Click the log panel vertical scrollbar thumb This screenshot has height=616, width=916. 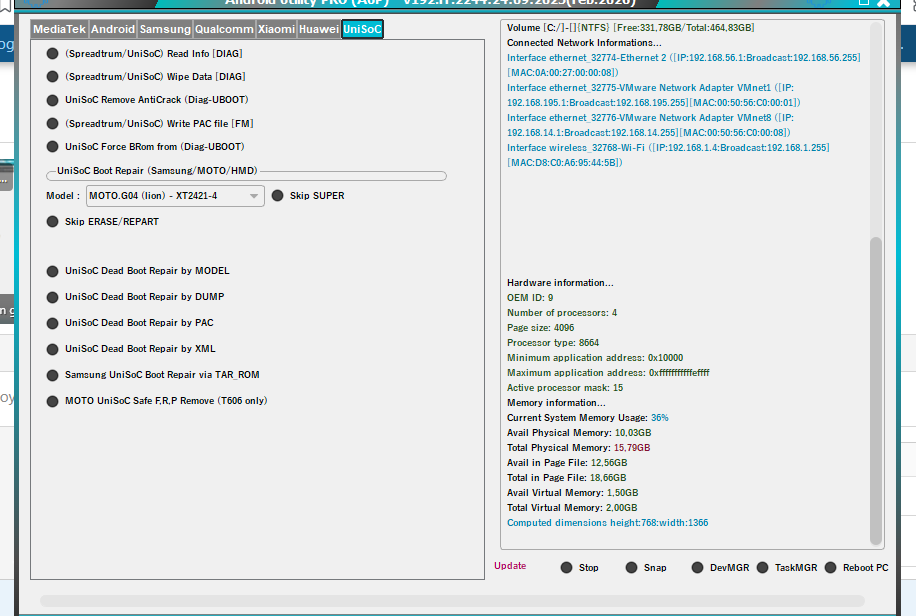(x=876, y=390)
